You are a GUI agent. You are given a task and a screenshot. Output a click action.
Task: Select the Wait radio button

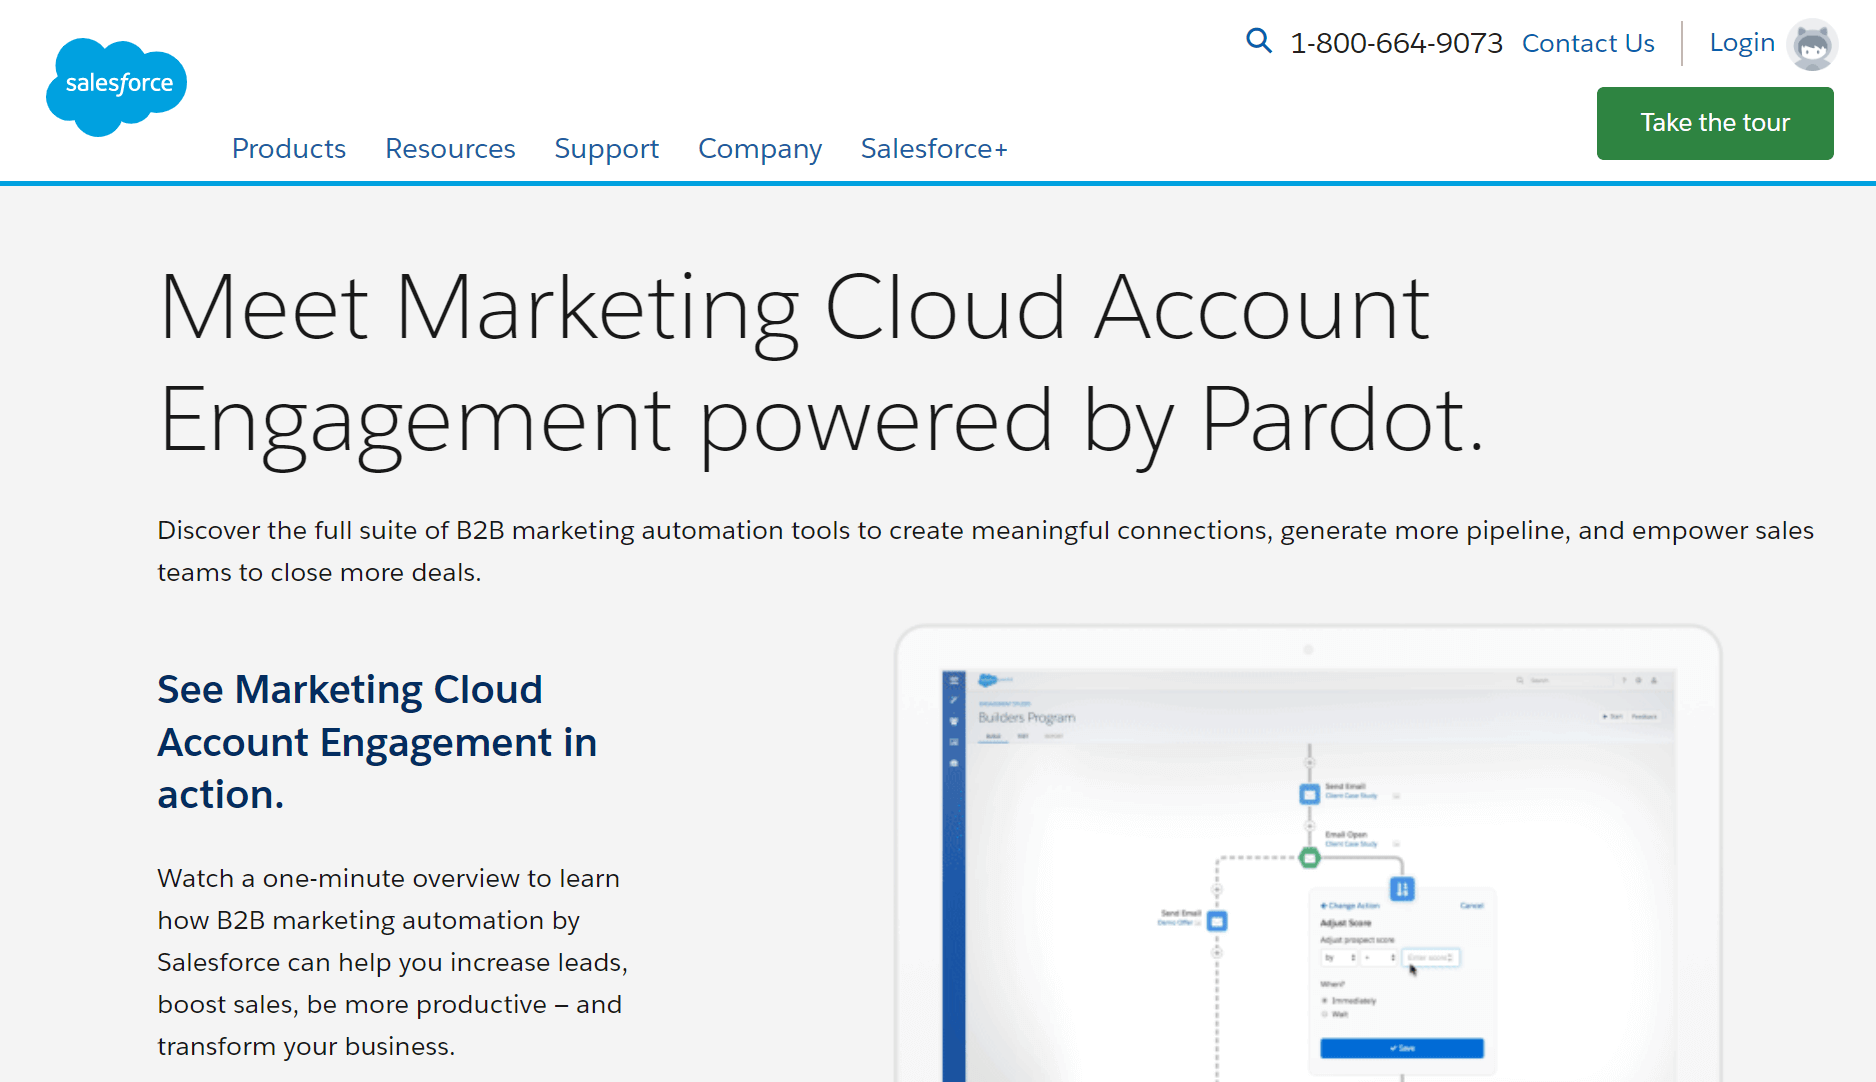click(1325, 1013)
